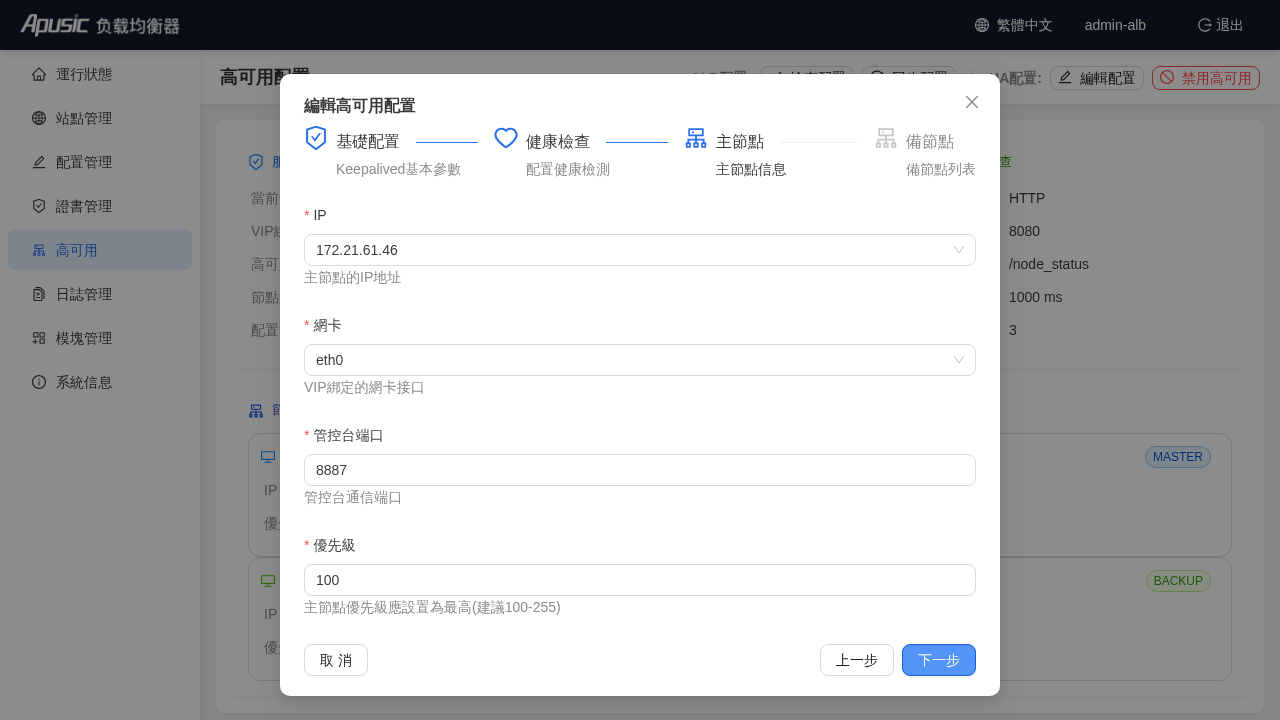Click the pencil icon on 編輯配置
The width and height of the screenshot is (1280, 720).
click(x=1065, y=77)
